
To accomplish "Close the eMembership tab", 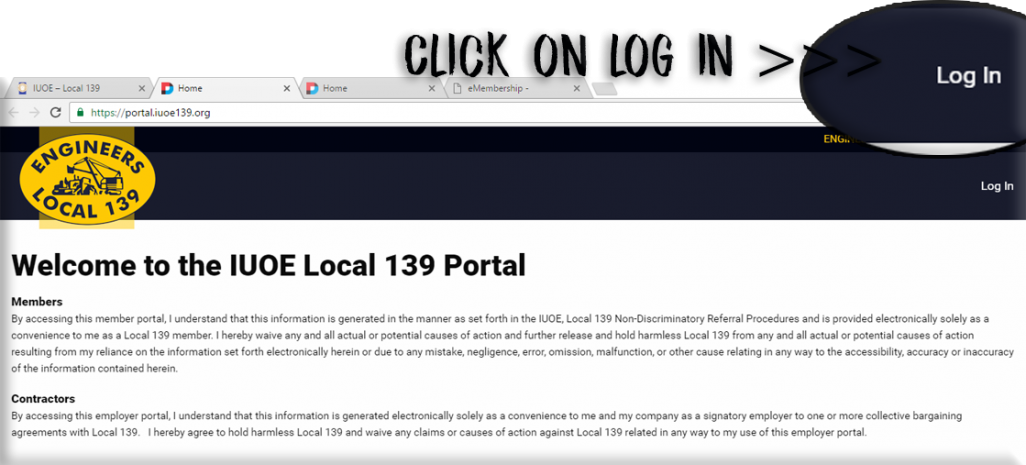I will click(577, 89).
